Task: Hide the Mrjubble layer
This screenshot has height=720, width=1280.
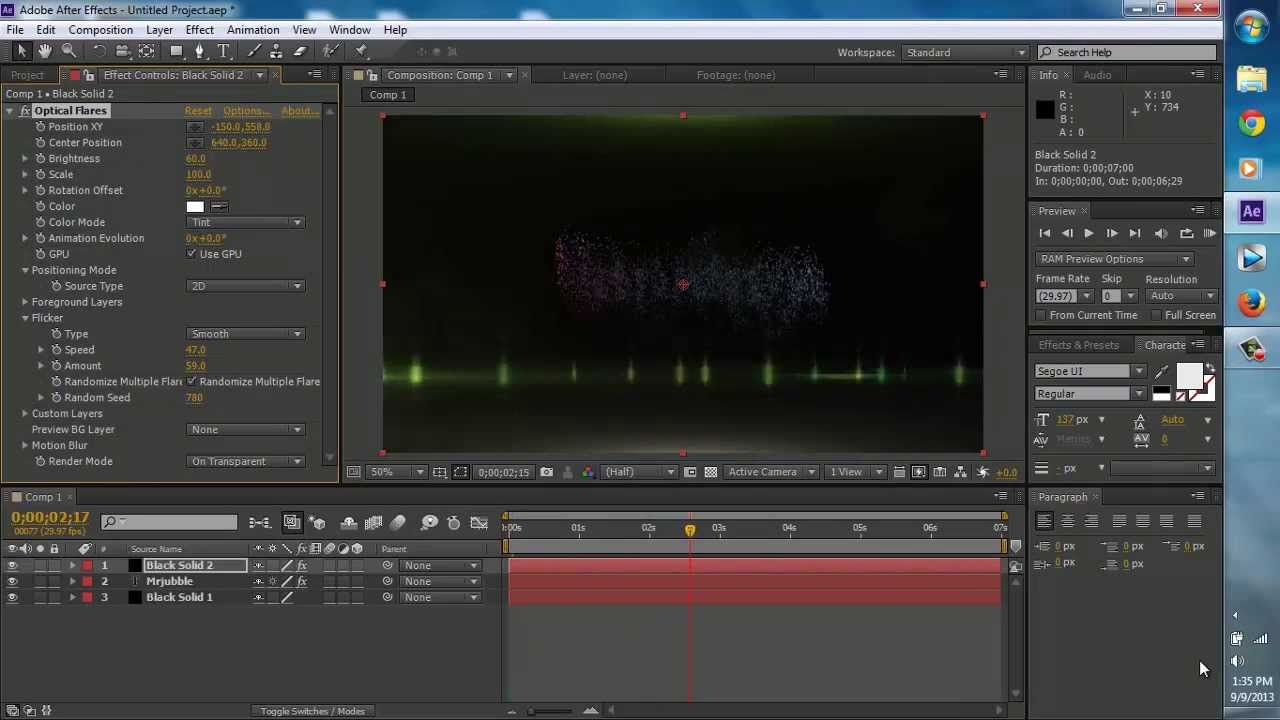Action: [12, 582]
